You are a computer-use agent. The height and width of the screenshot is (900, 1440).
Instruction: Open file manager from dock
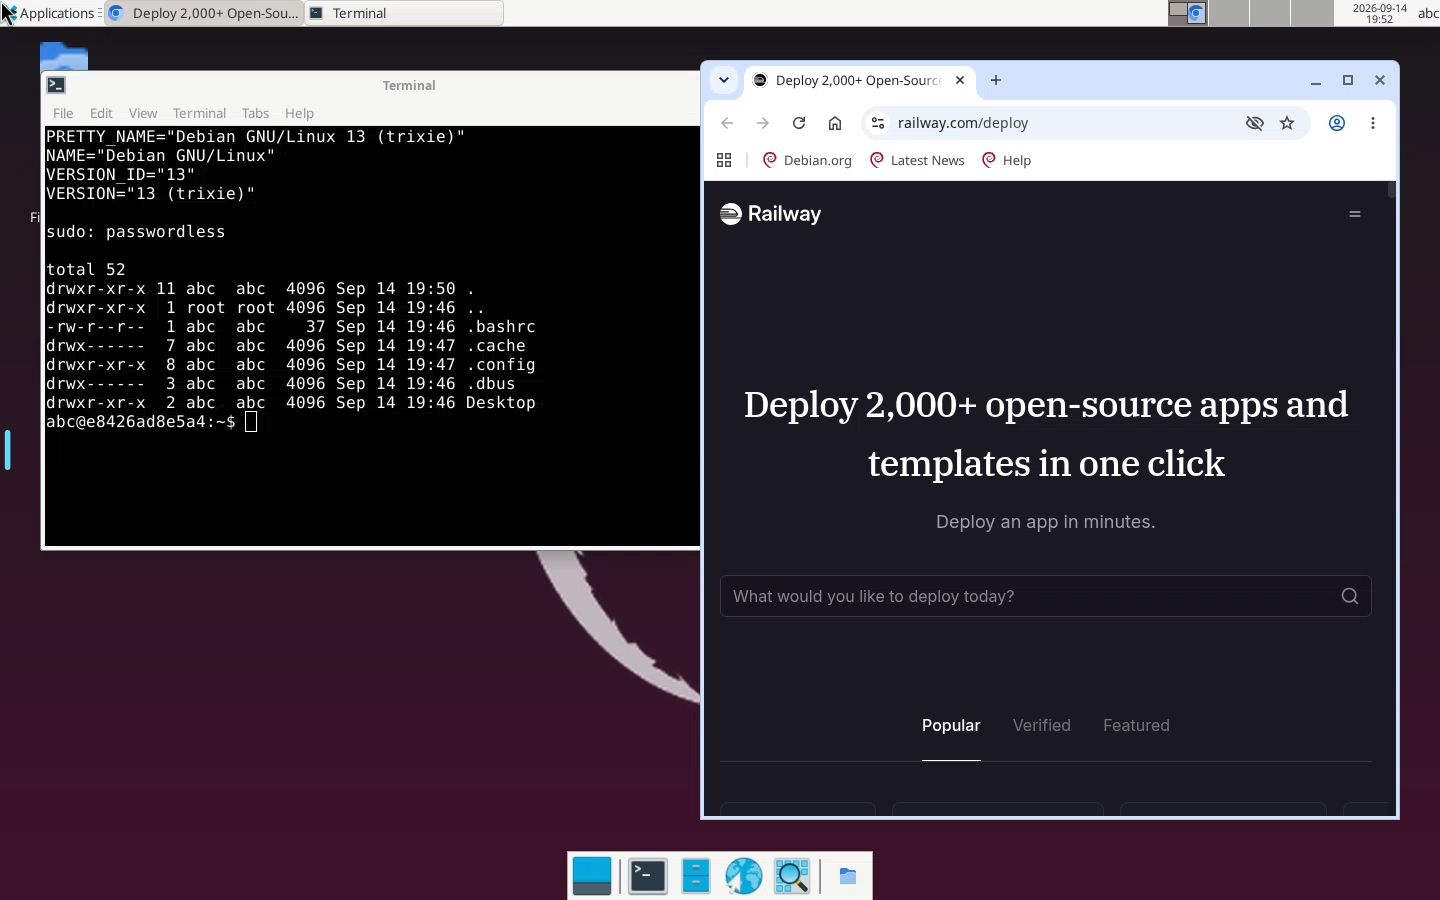click(696, 876)
